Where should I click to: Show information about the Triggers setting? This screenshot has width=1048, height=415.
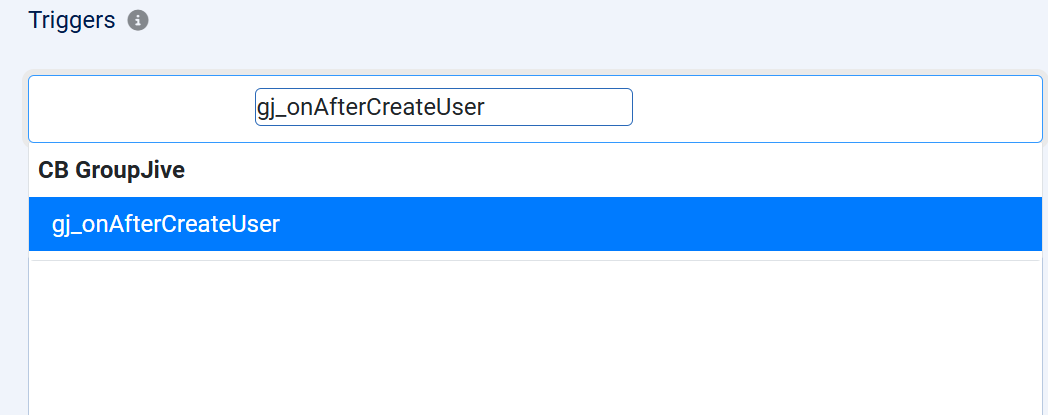(x=138, y=21)
